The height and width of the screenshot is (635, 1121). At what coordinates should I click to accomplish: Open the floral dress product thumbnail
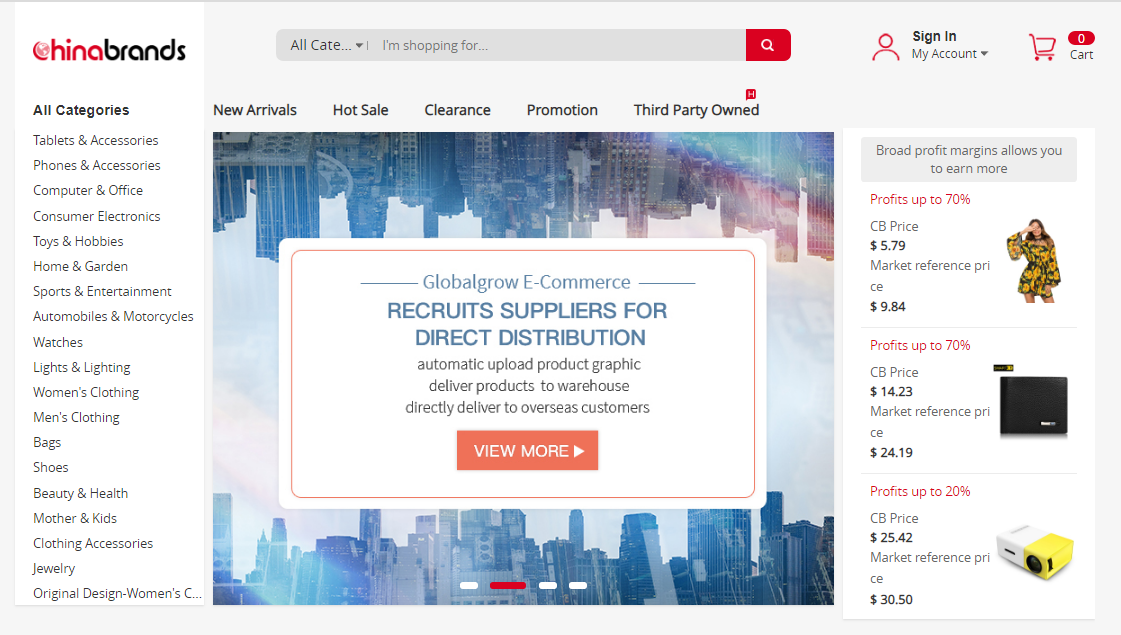click(1034, 260)
